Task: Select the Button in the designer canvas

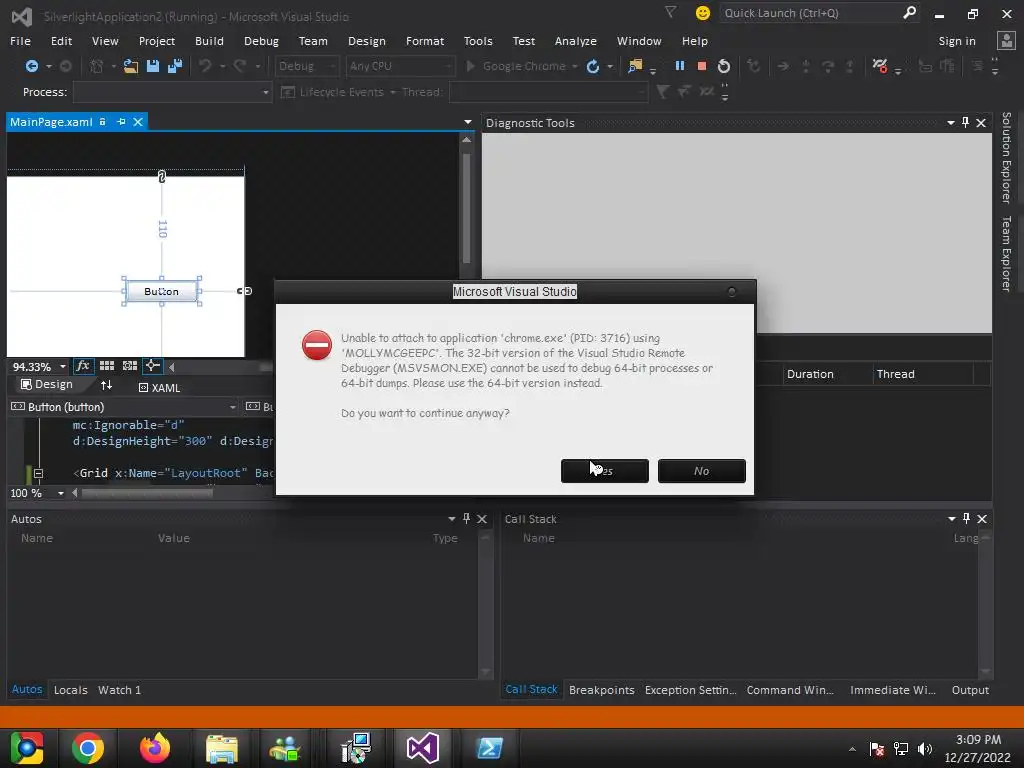Action: point(161,291)
